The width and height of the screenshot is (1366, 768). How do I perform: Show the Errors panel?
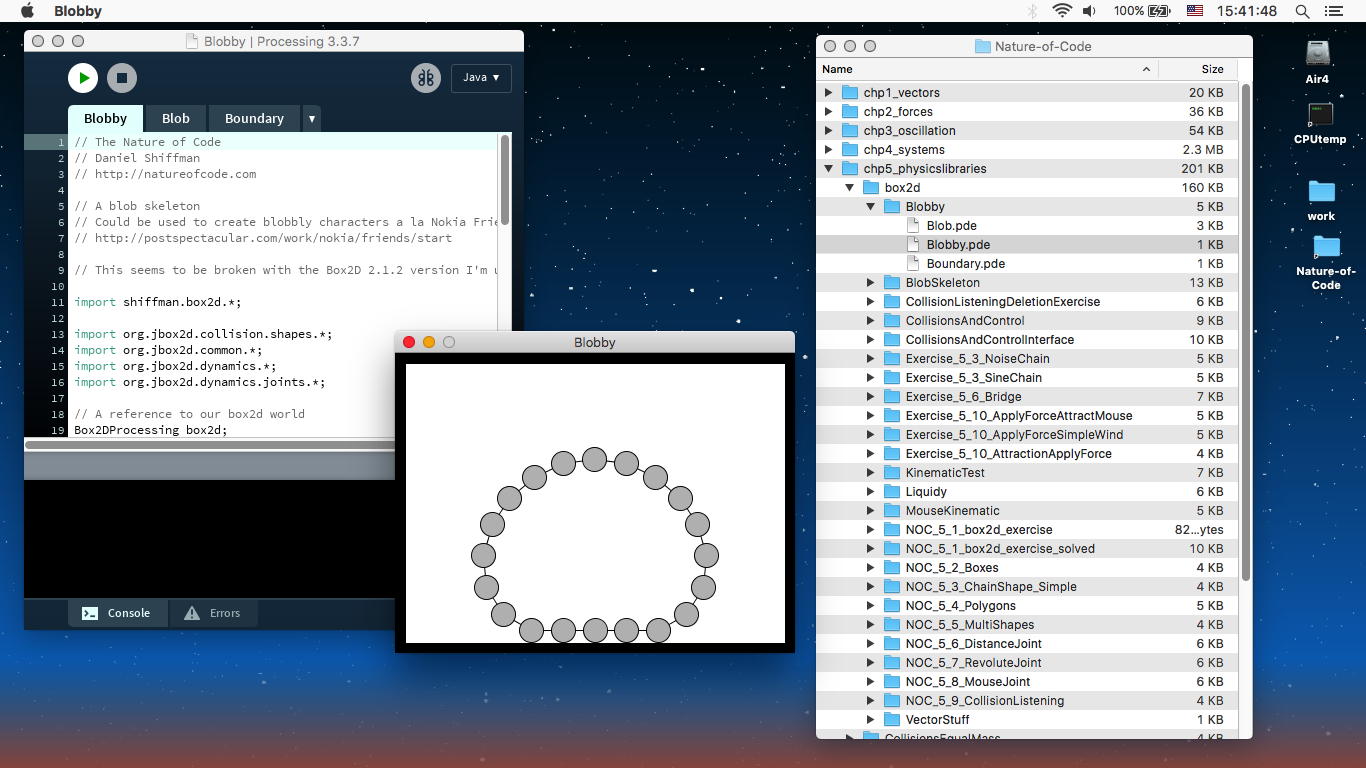212,613
